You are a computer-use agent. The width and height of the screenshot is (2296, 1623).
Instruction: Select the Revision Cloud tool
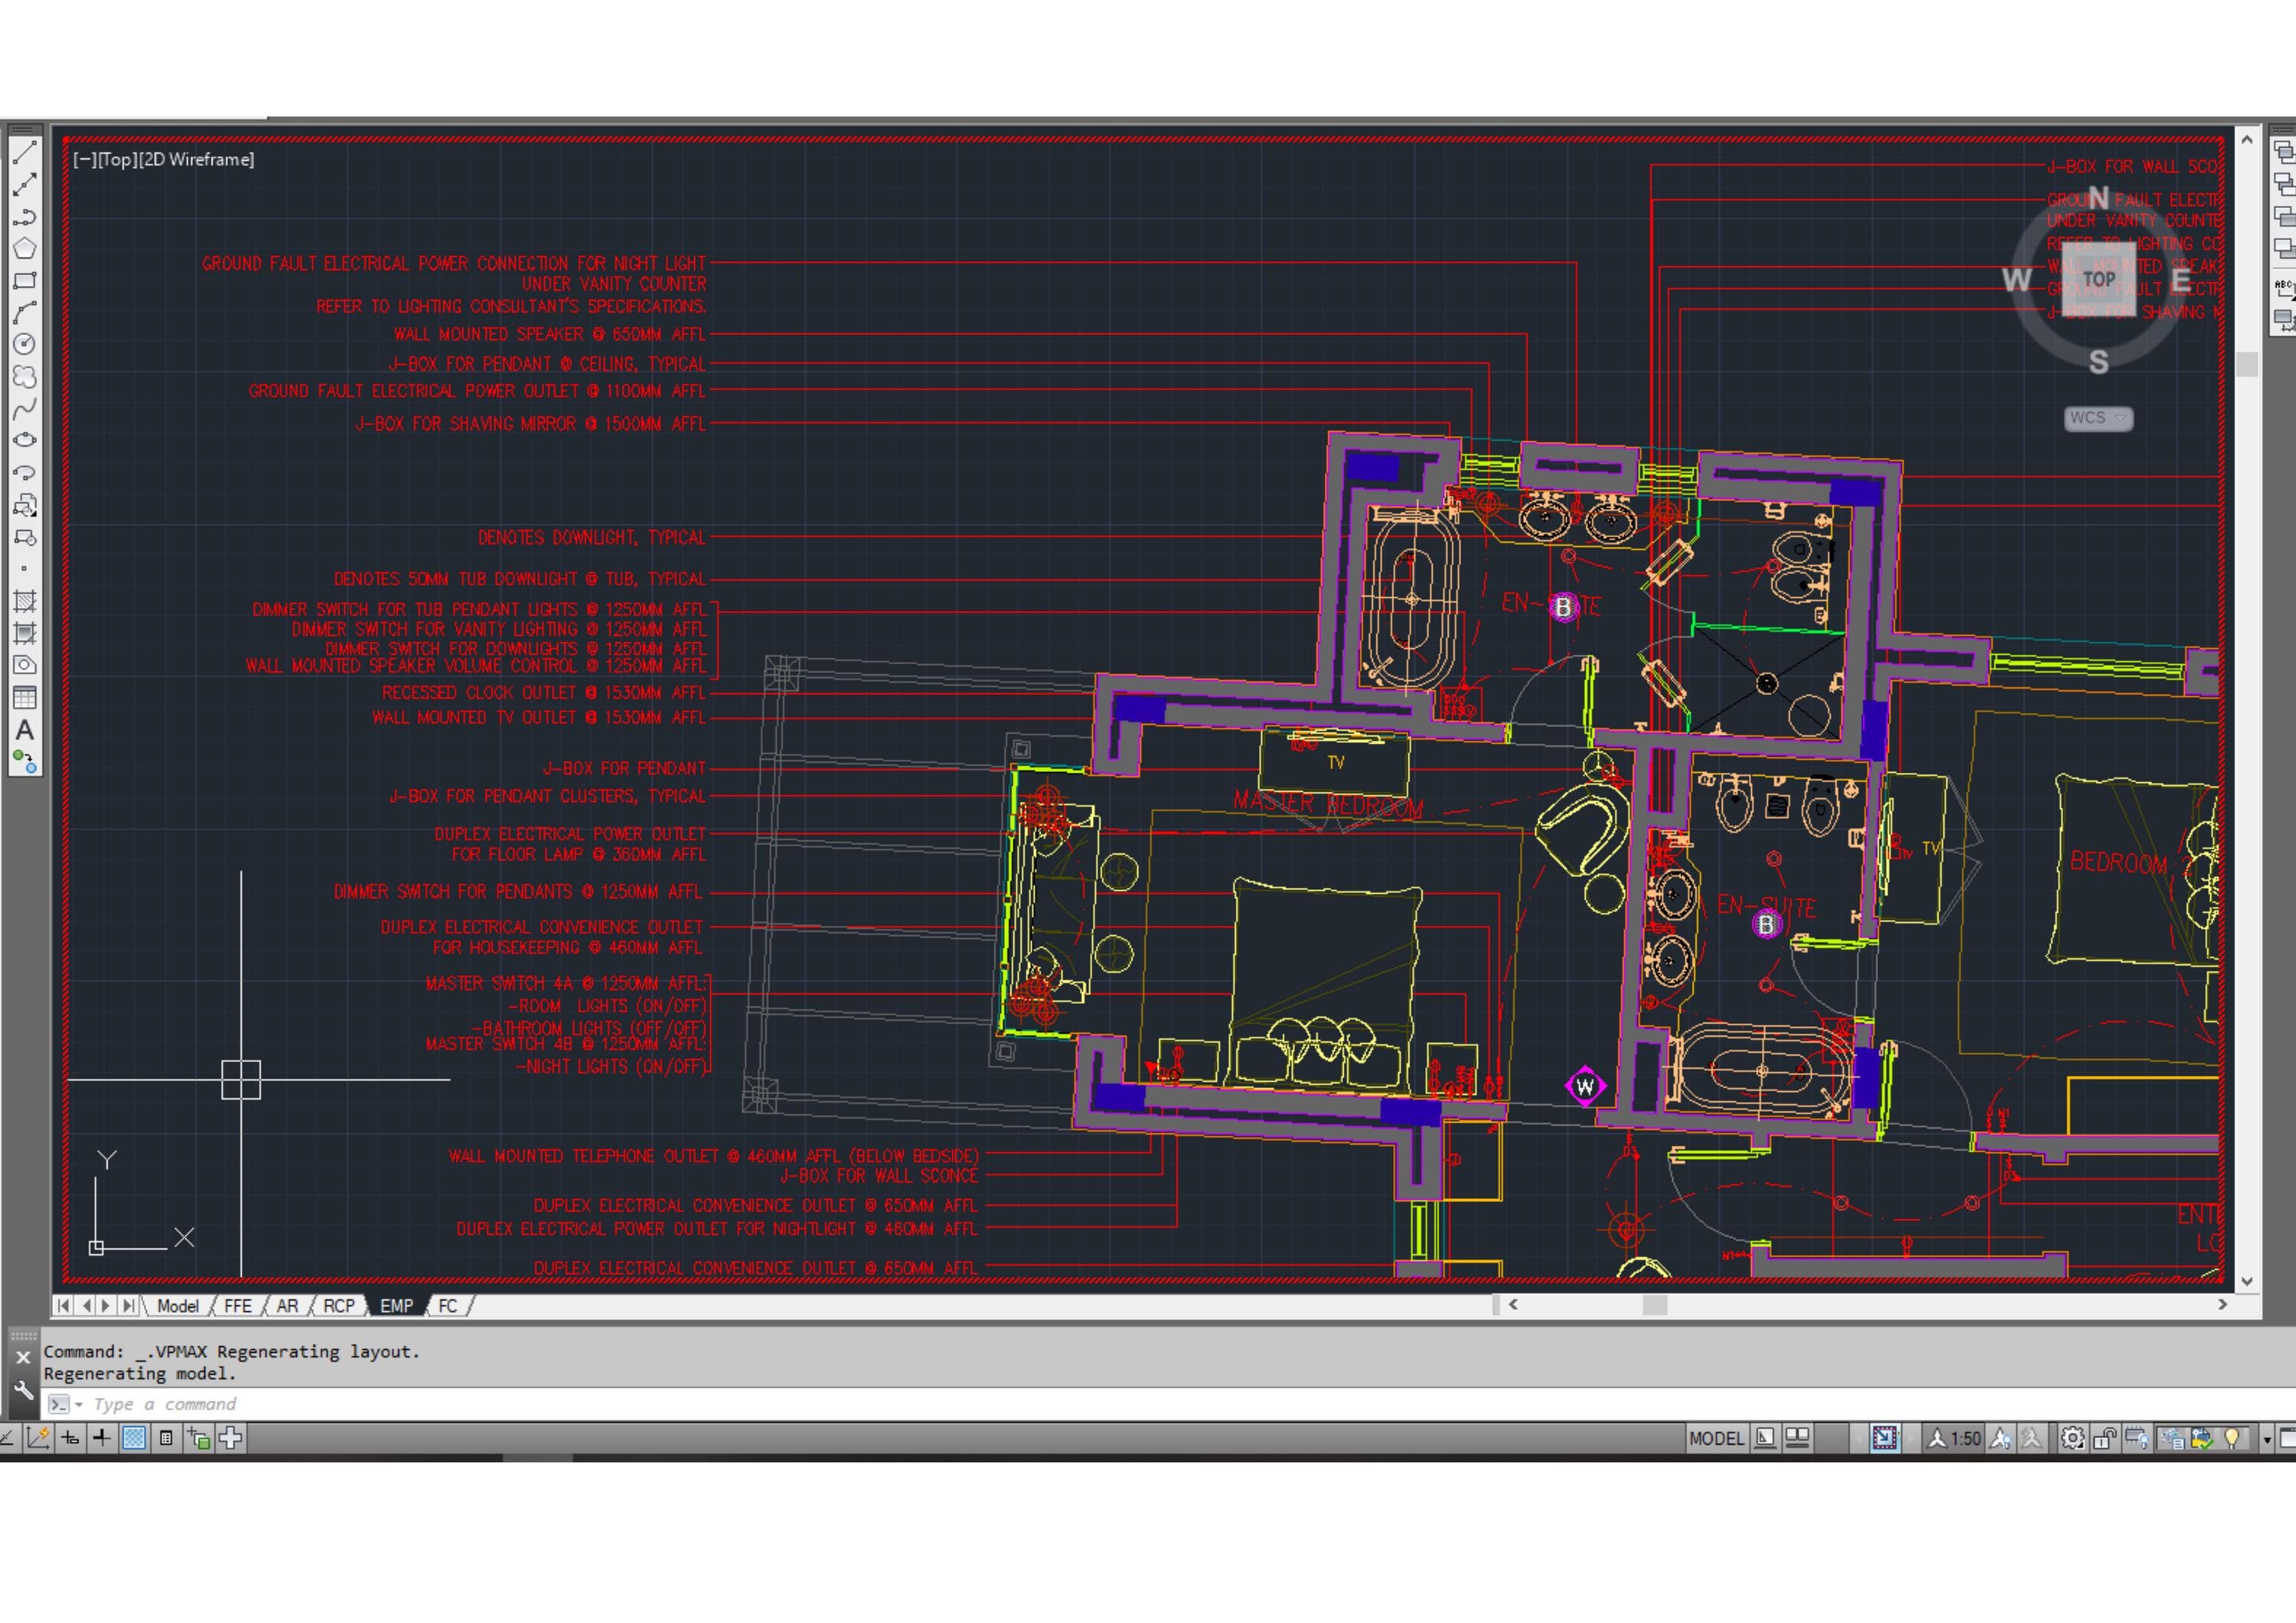(25, 374)
